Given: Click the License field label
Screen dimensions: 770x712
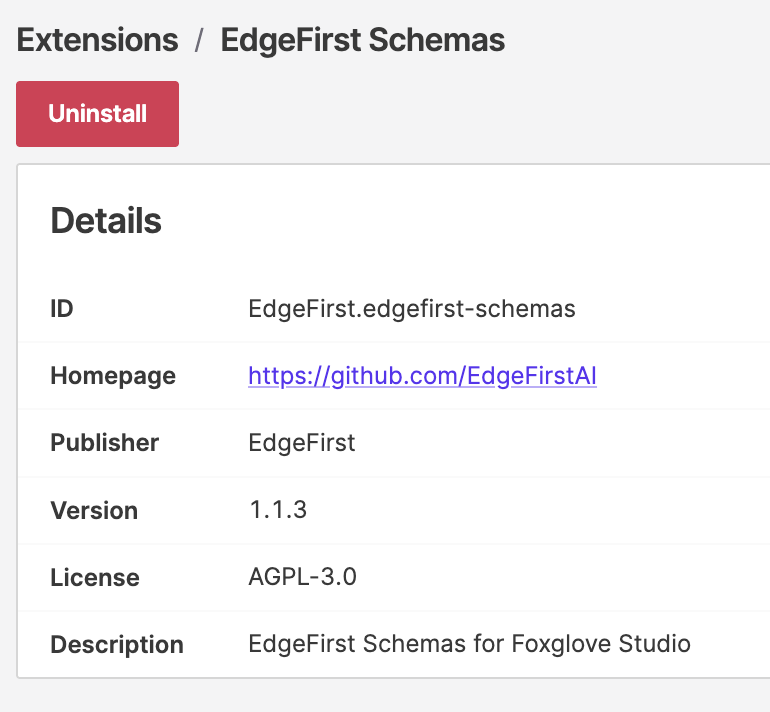Looking at the screenshot, I should [95, 577].
